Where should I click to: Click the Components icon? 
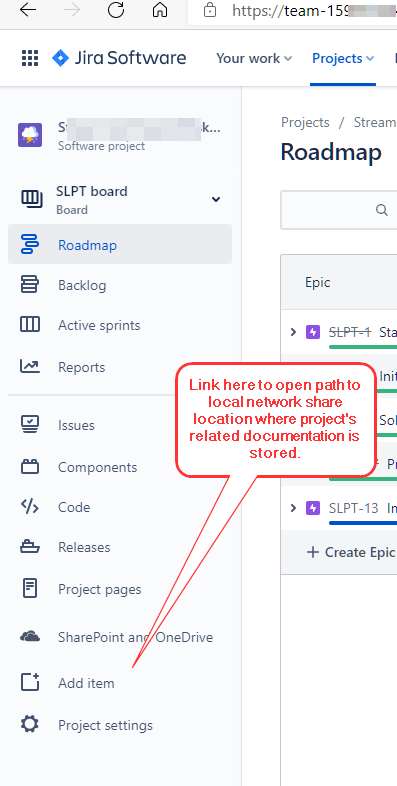(x=30, y=467)
